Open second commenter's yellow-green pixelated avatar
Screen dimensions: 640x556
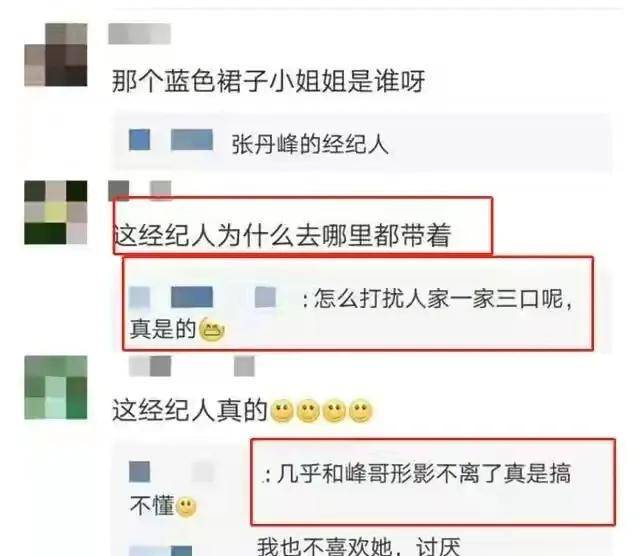pos(56,212)
